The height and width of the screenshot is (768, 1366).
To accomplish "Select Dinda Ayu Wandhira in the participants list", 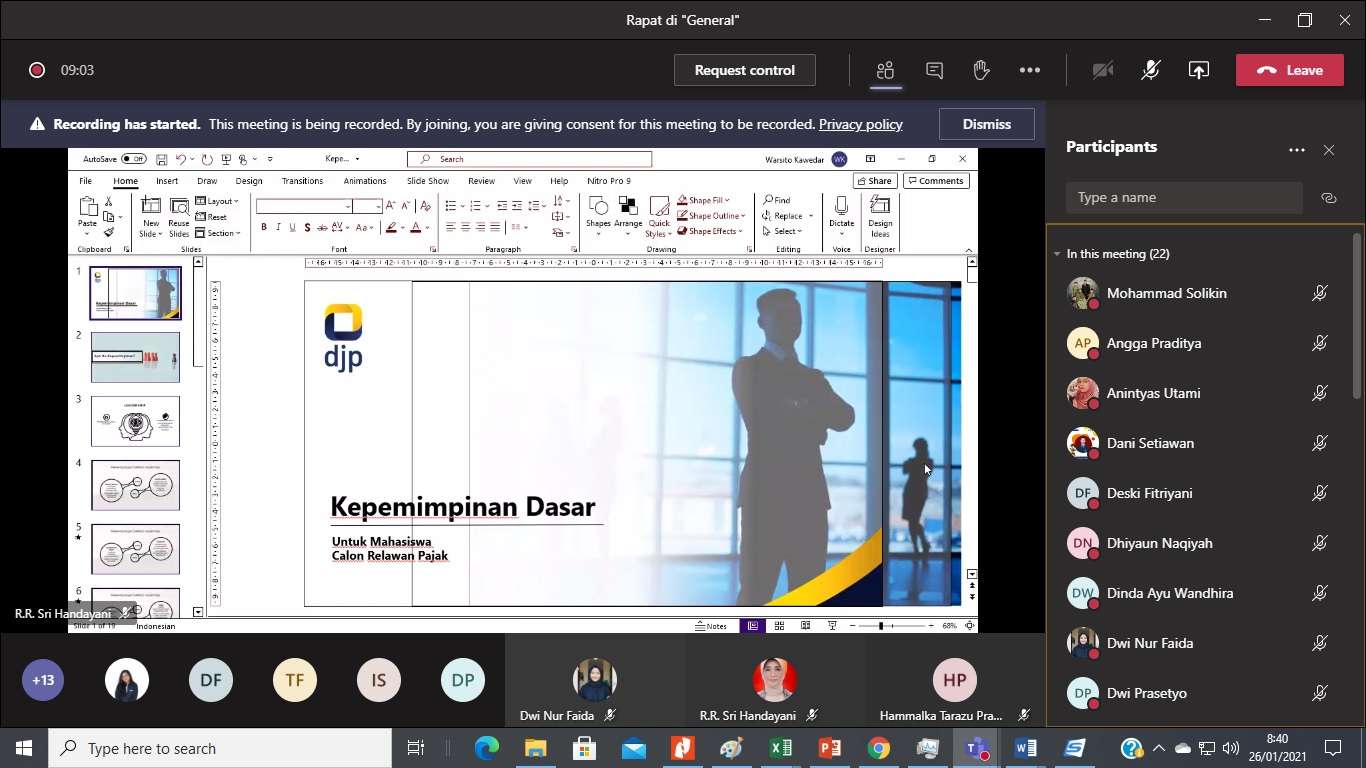I will 1169,593.
